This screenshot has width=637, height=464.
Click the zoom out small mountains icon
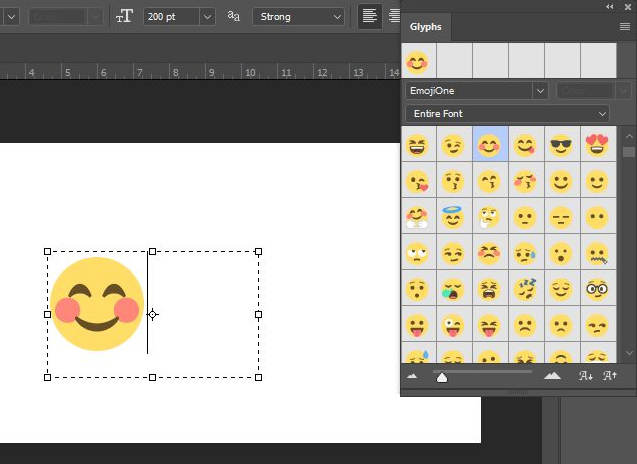[x=412, y=376]
